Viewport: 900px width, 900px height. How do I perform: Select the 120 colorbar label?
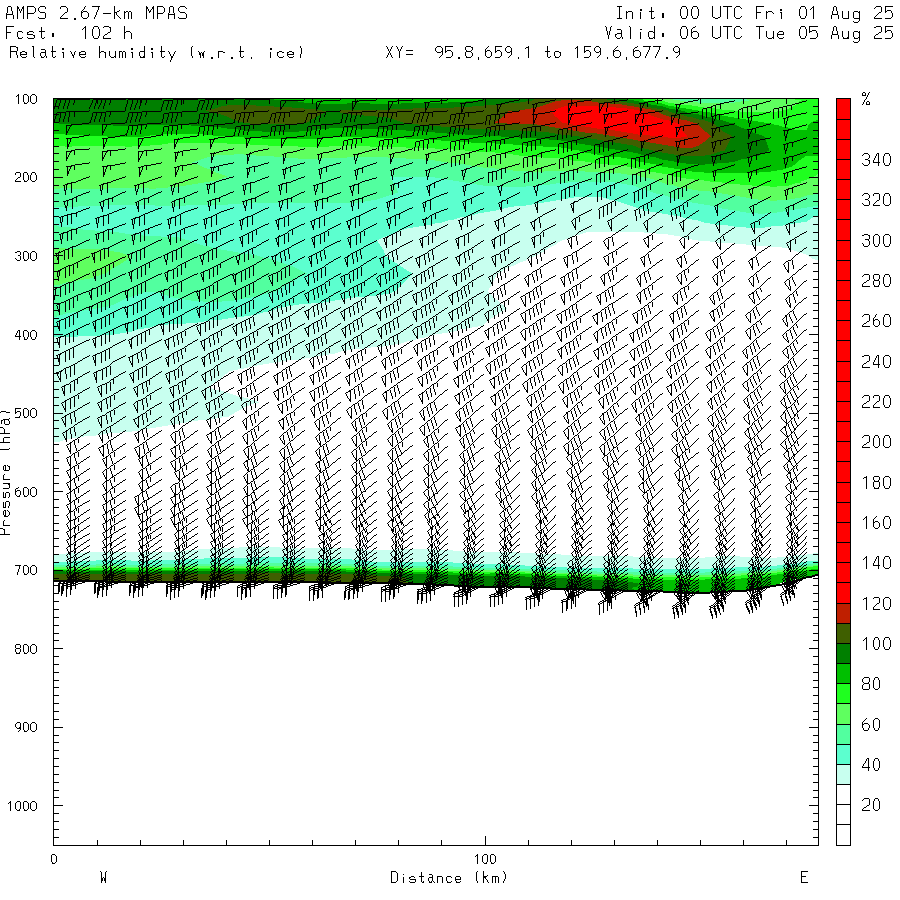pyautogui.click(x=876, y=604)
